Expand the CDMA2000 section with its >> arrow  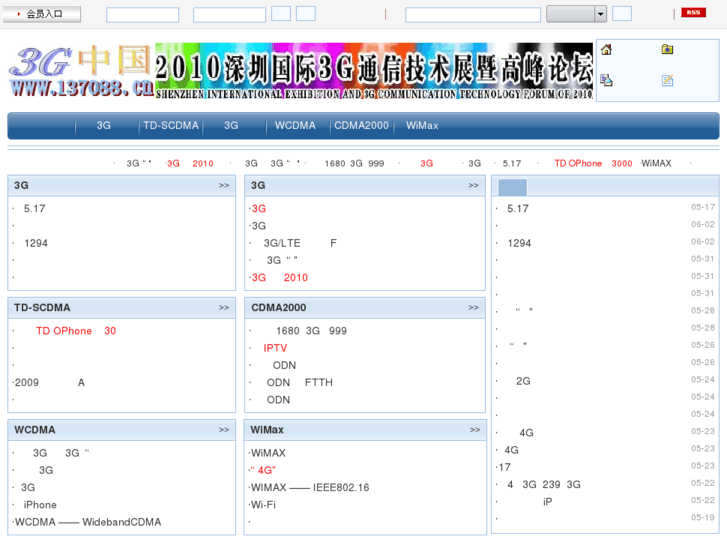coord(473,308)
